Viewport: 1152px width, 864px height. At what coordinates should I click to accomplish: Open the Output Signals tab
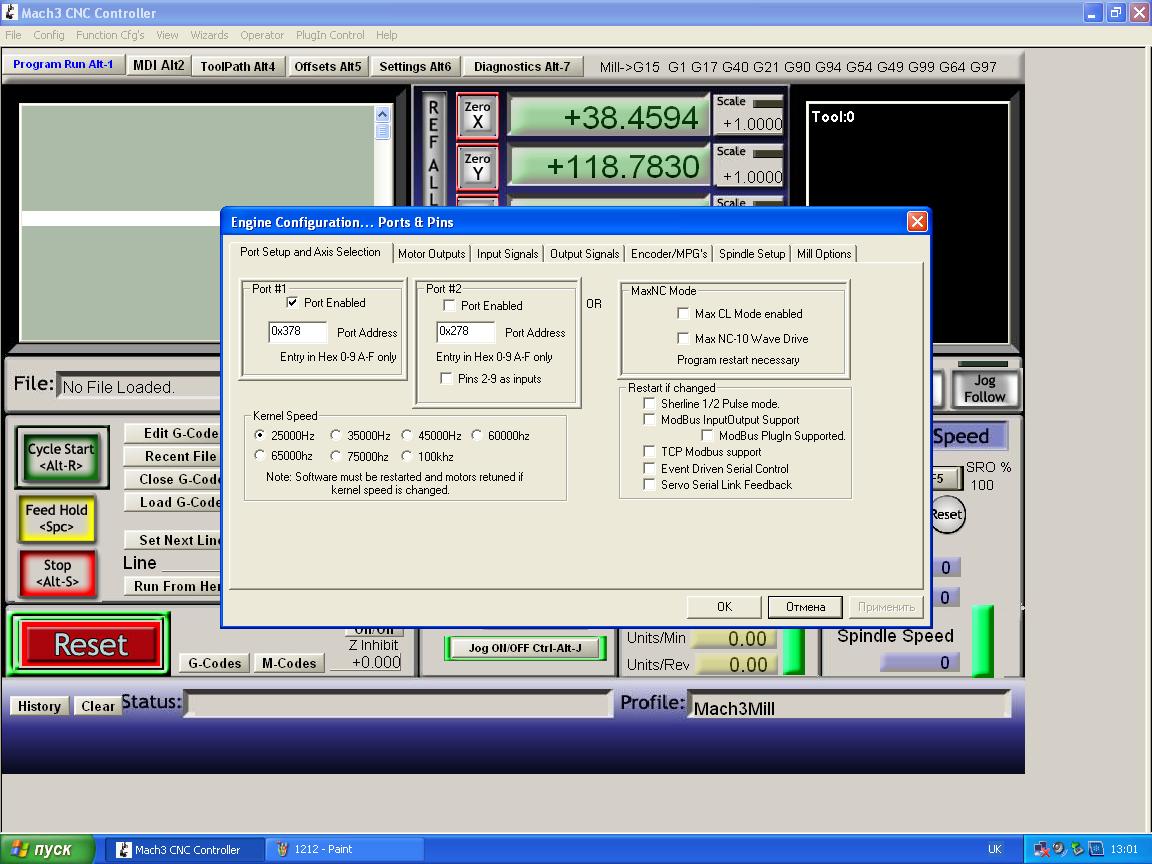[x=584, y=253]
